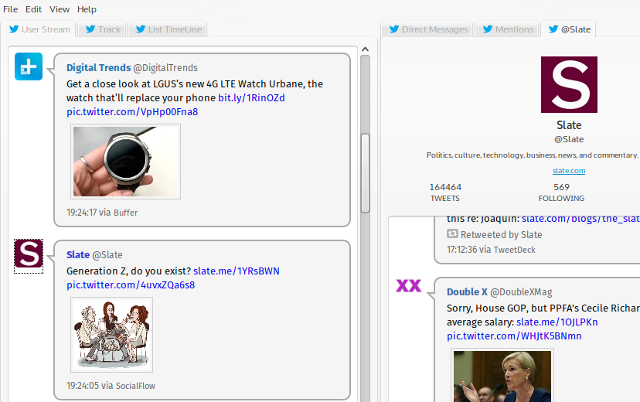Click the @Slate handle under profile name
Image resolution: width=640 pixels, height=402 pixels.
(x=569, y=139)
